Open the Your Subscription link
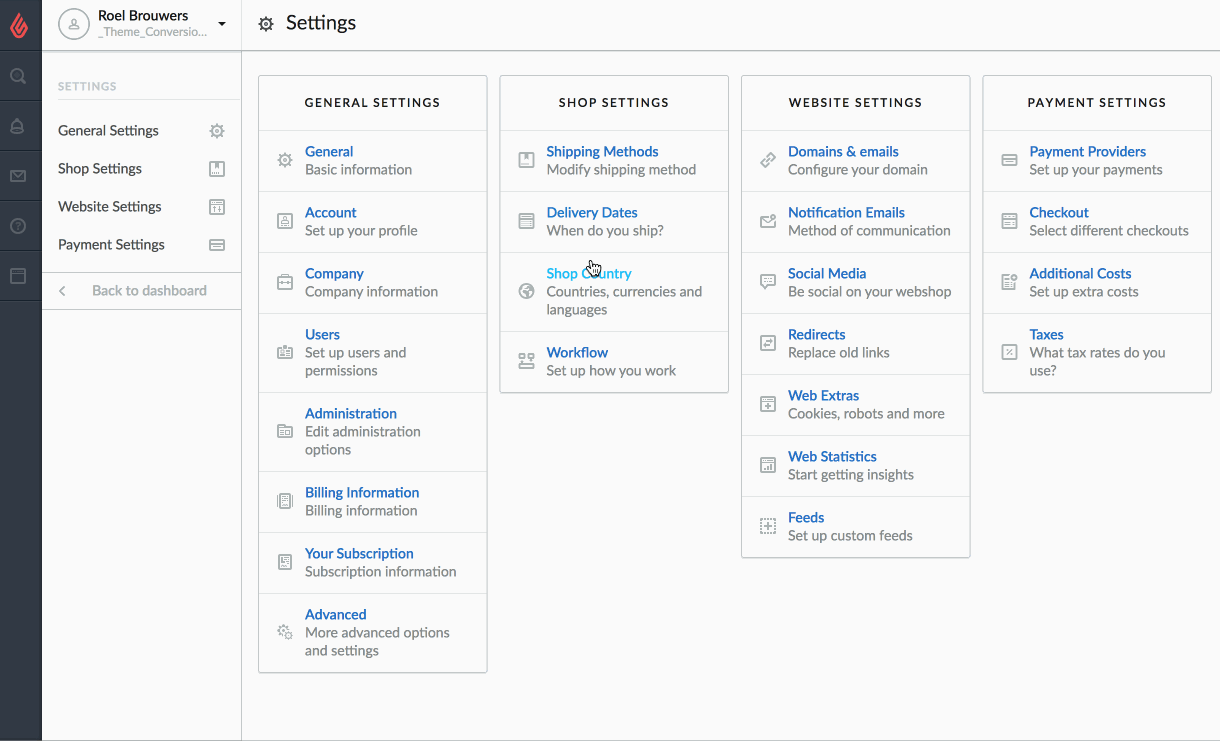This screenshot has height=741, width=1220. (359, 554)
